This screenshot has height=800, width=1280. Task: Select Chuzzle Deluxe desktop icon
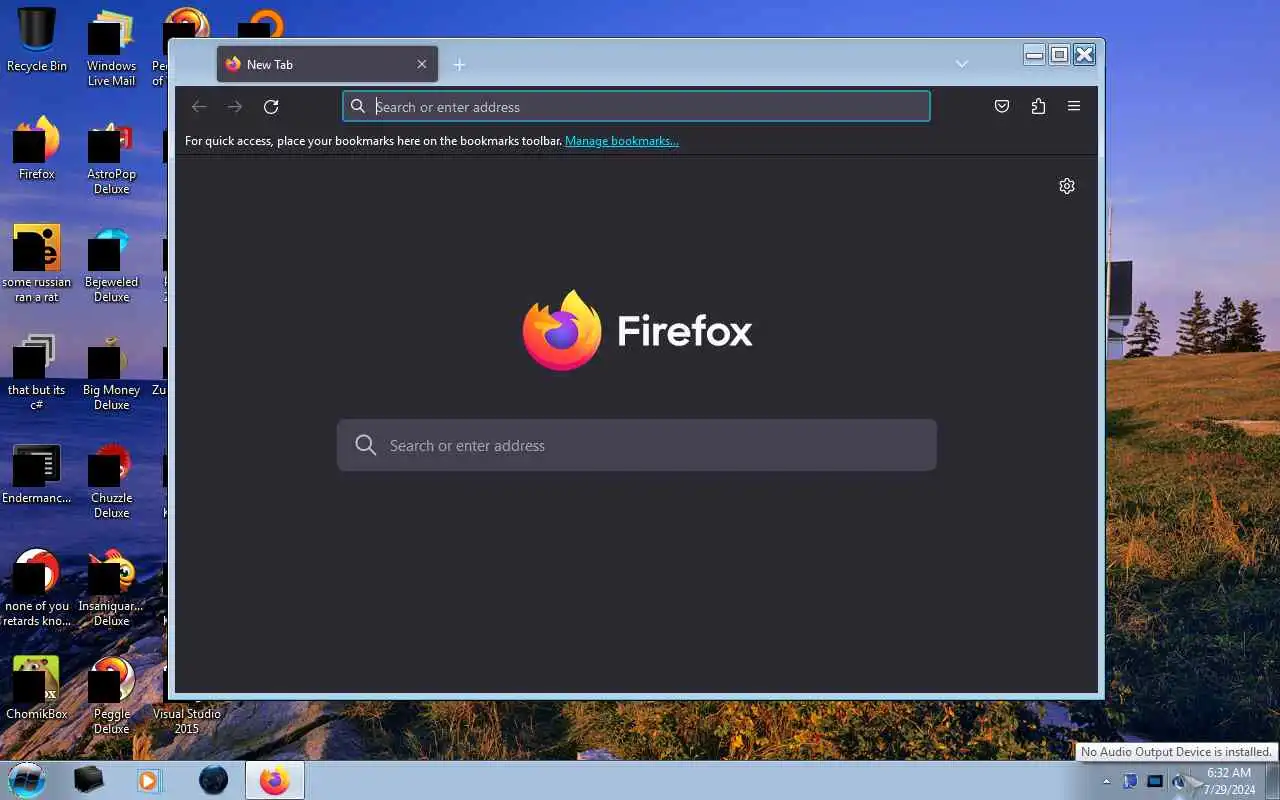click(111, 481)
